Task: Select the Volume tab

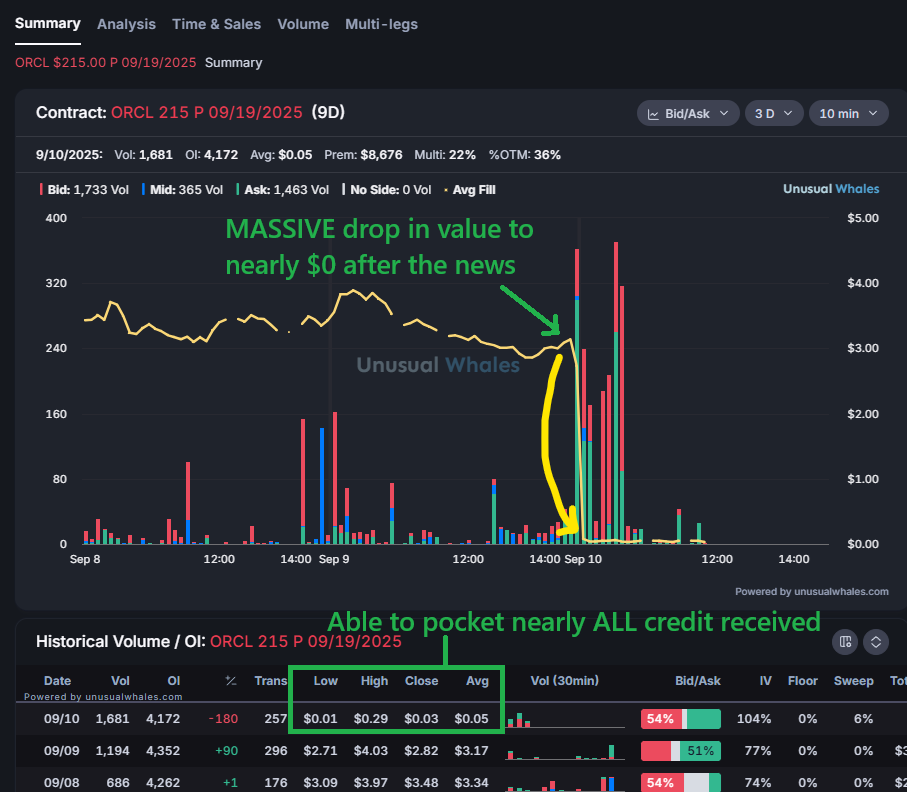Action: click(303, 24)
